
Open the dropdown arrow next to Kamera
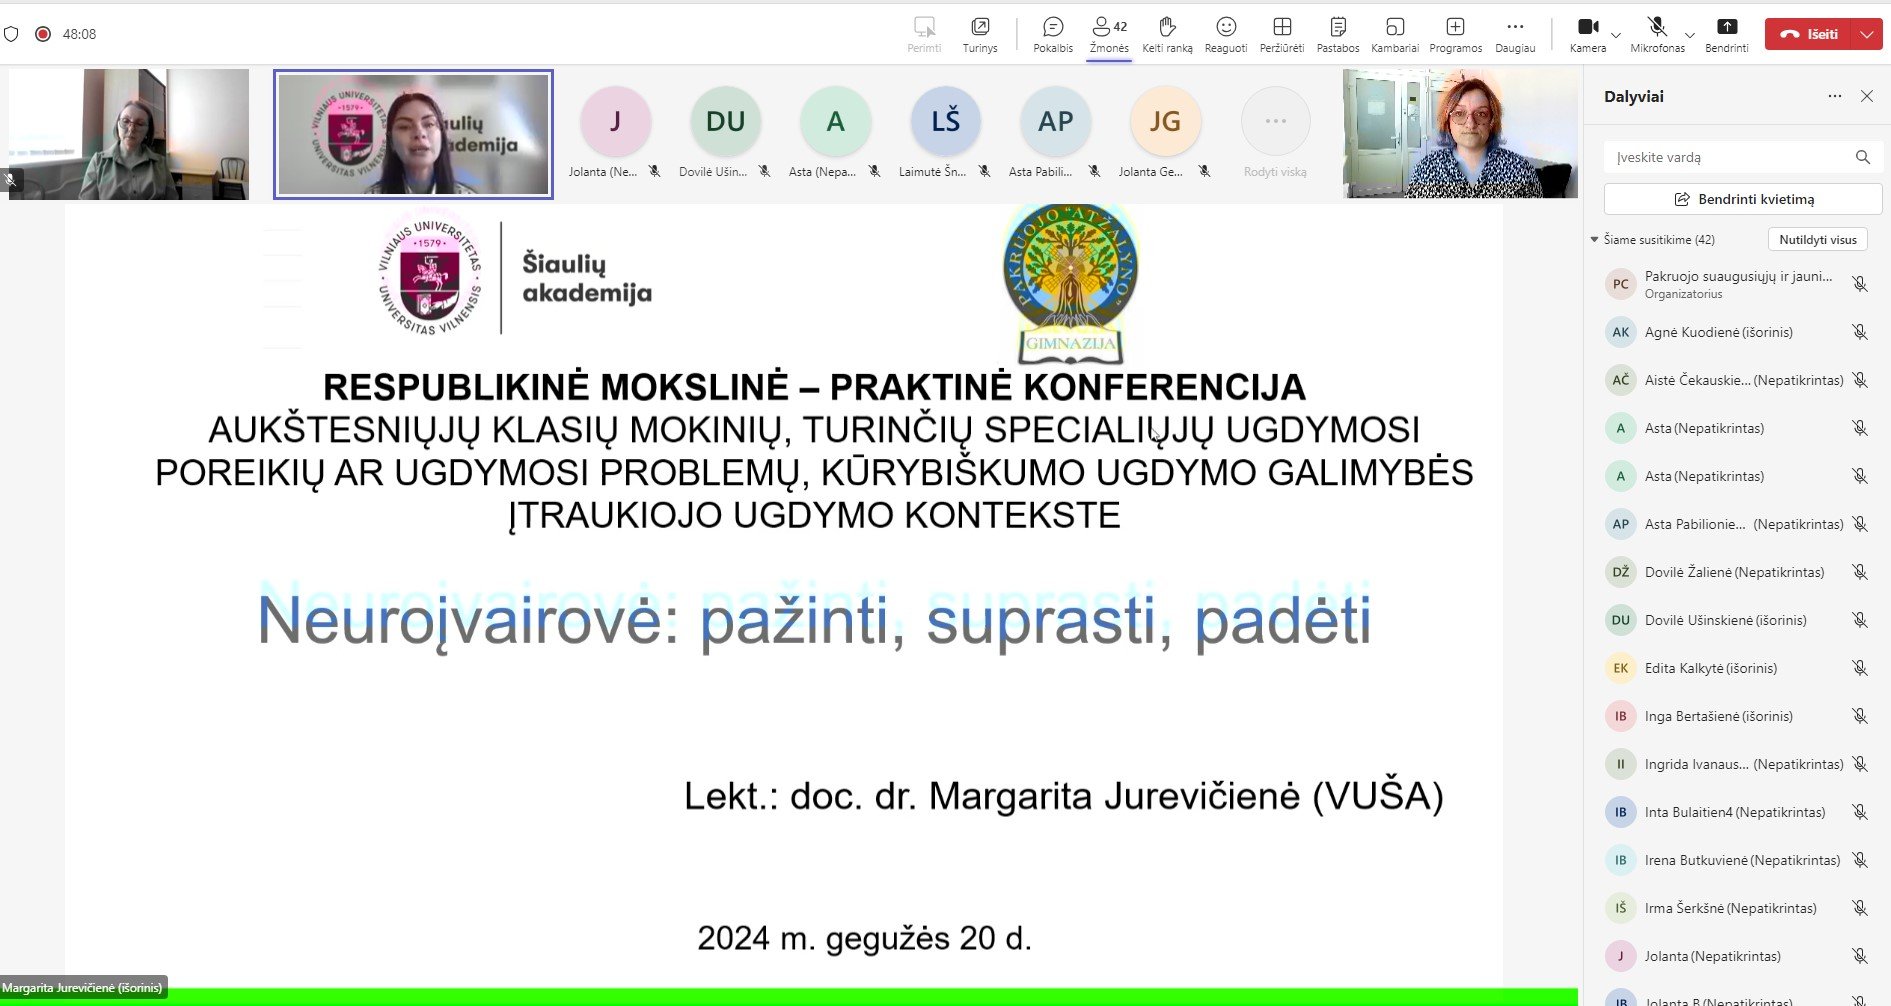tap(1616, 35)
